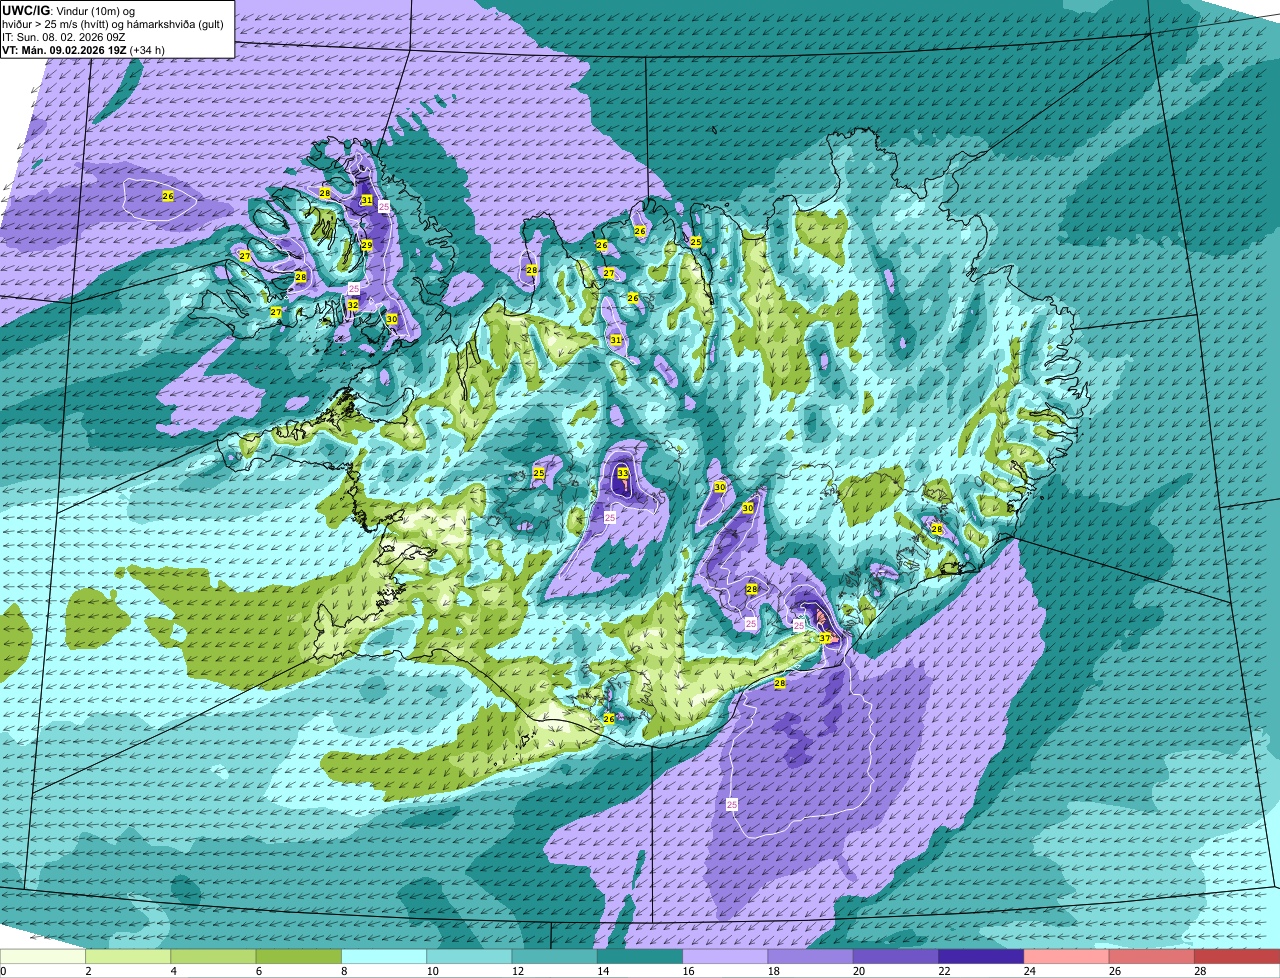Select the 2–4 m/s legend color swatch
This screenshot has width=1280, height=978.
pyautogui.click(x=128, y=956)
